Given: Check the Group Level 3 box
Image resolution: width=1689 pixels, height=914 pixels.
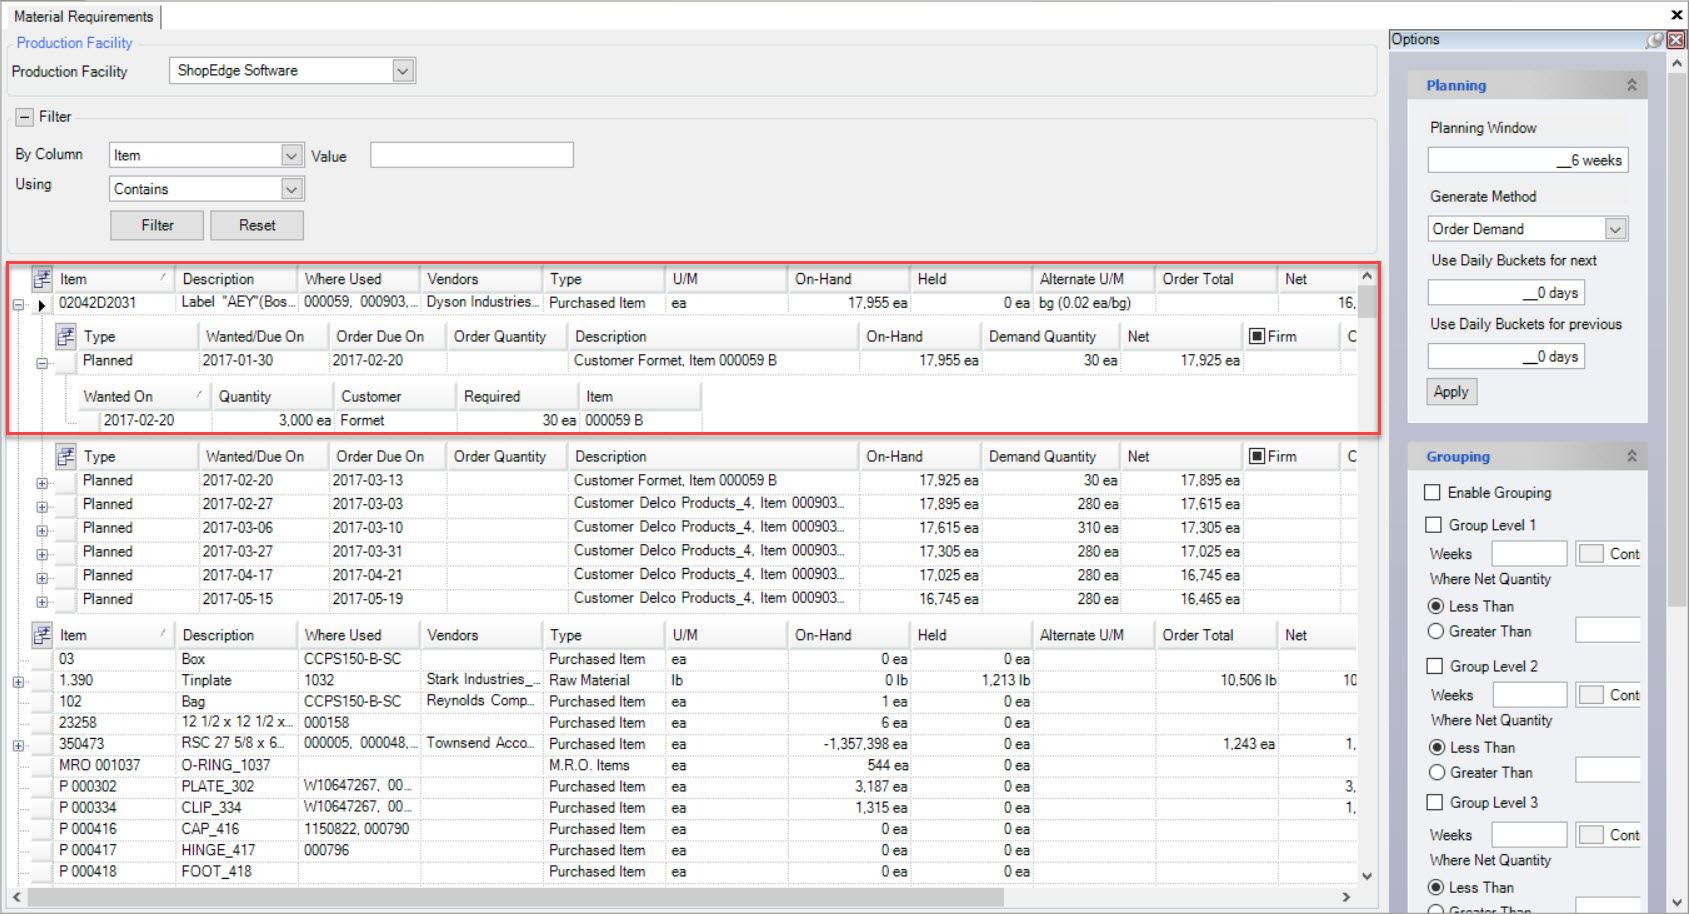Looking at the screenshot, I should (1434, 802).
